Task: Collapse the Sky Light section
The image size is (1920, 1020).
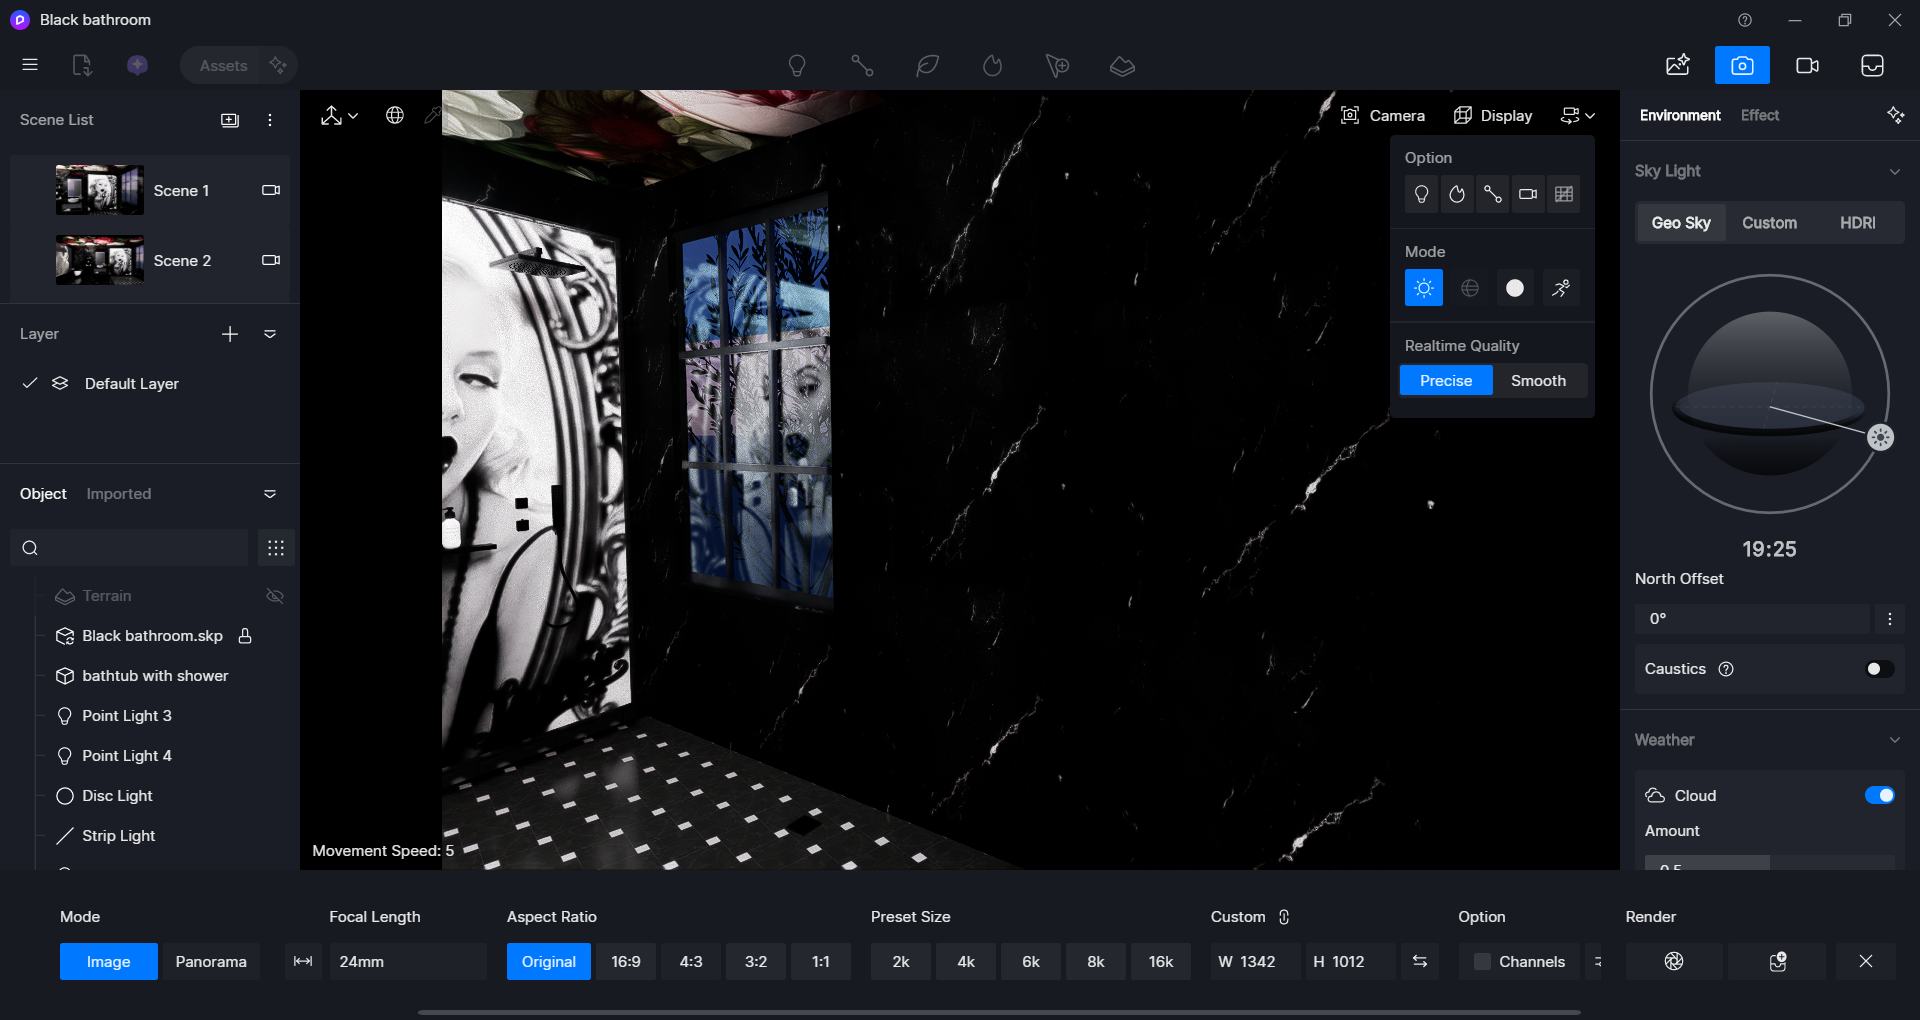Action: coord(1894,172)
